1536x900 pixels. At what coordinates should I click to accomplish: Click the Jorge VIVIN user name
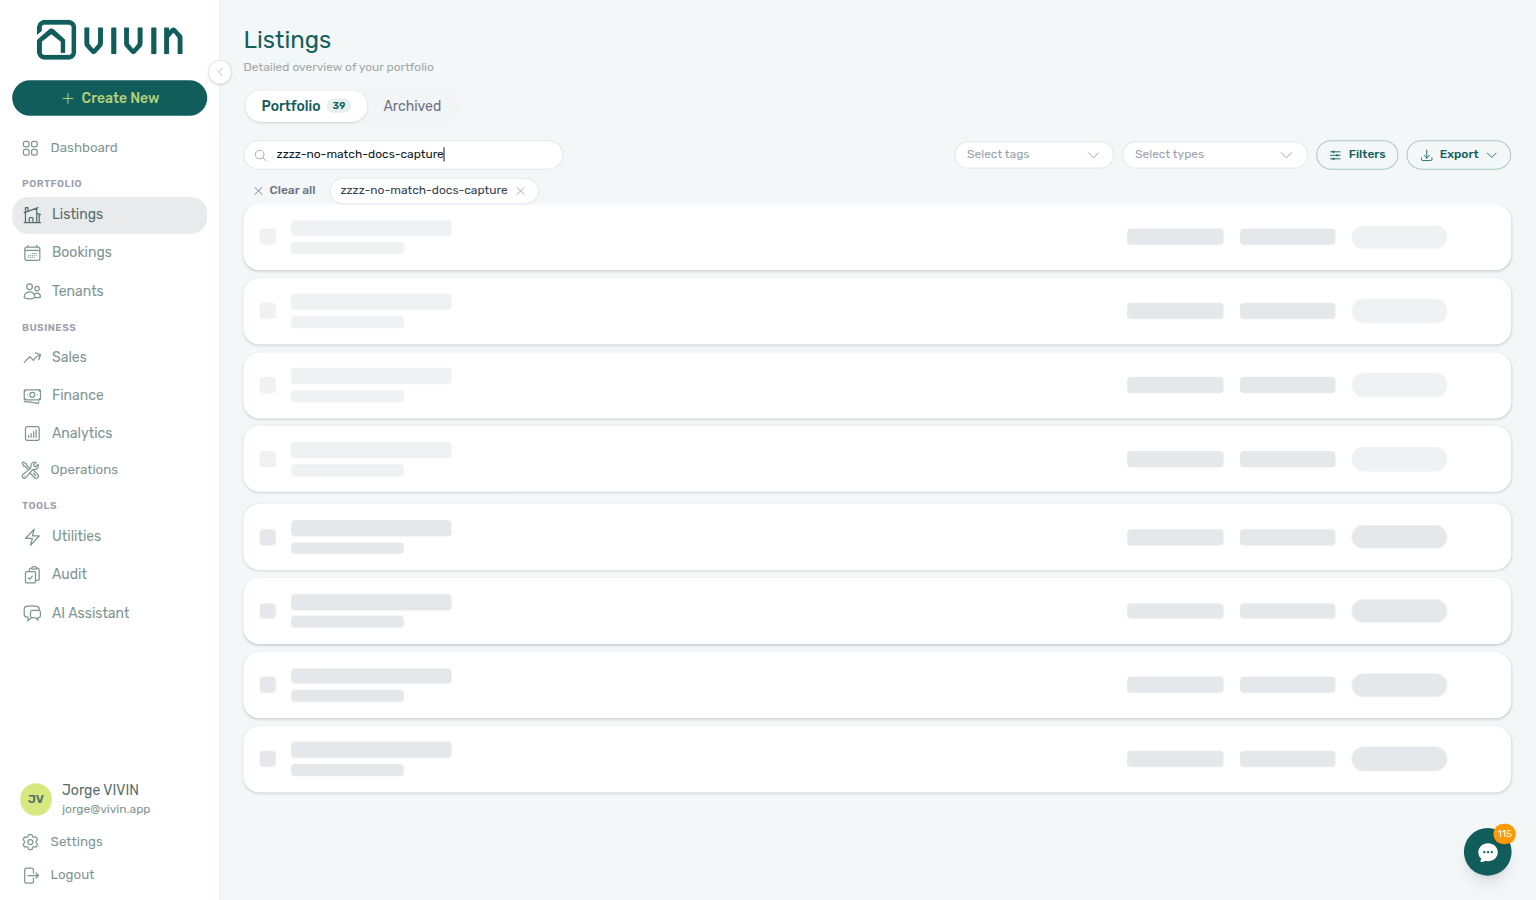click(100, 790)
